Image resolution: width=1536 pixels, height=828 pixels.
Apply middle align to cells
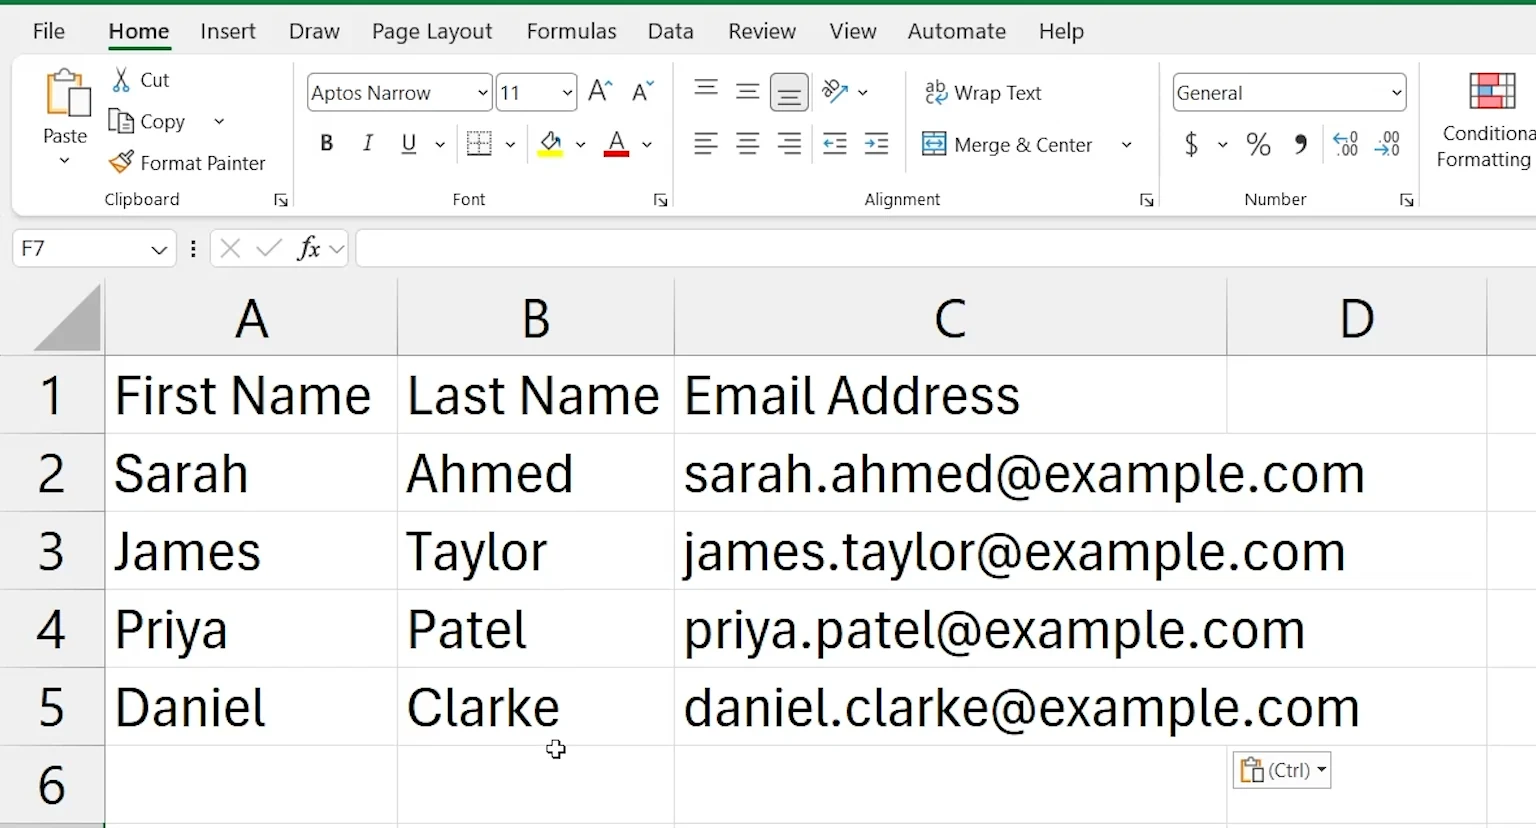747,92
